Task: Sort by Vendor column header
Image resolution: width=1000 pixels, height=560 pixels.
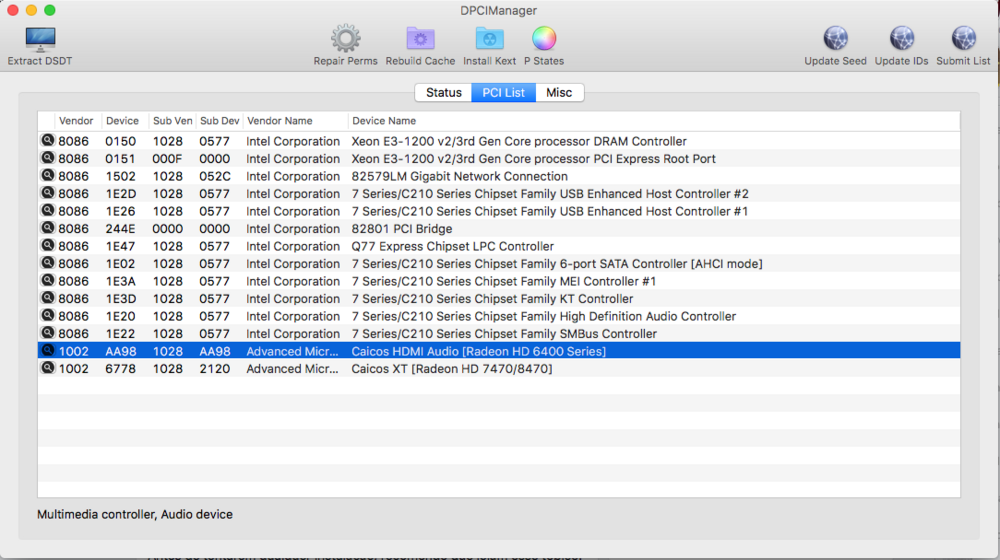Action: pos(76,121)
